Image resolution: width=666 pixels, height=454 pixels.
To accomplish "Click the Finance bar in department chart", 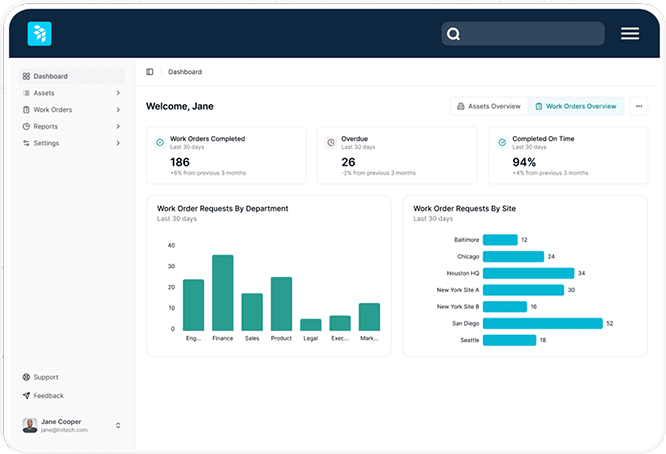I will pyautogui.click(x=223, y=293).
